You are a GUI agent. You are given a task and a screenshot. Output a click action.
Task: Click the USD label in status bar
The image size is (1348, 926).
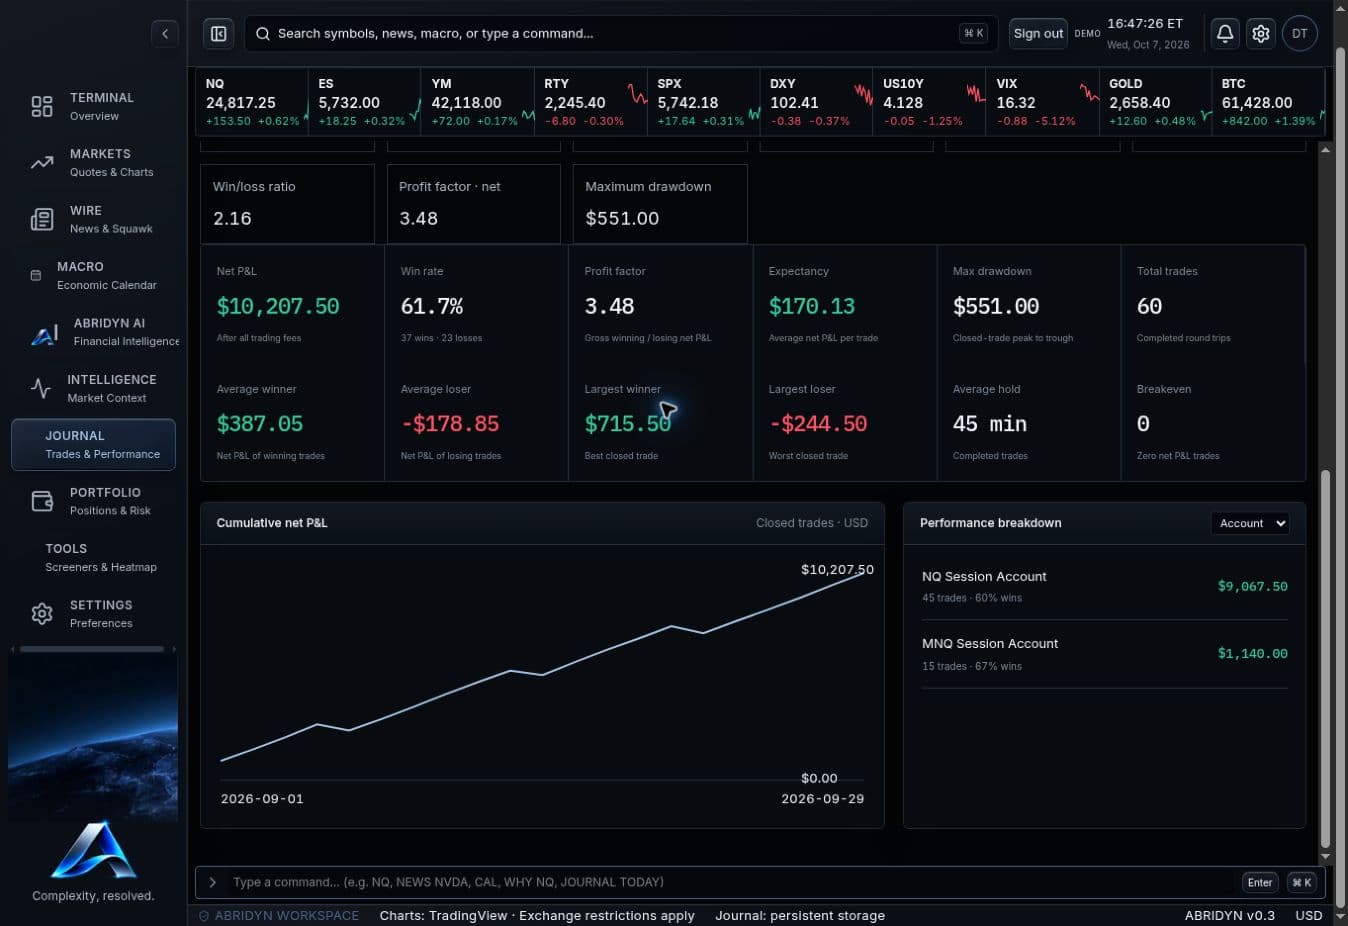(x=1309, y=915)
